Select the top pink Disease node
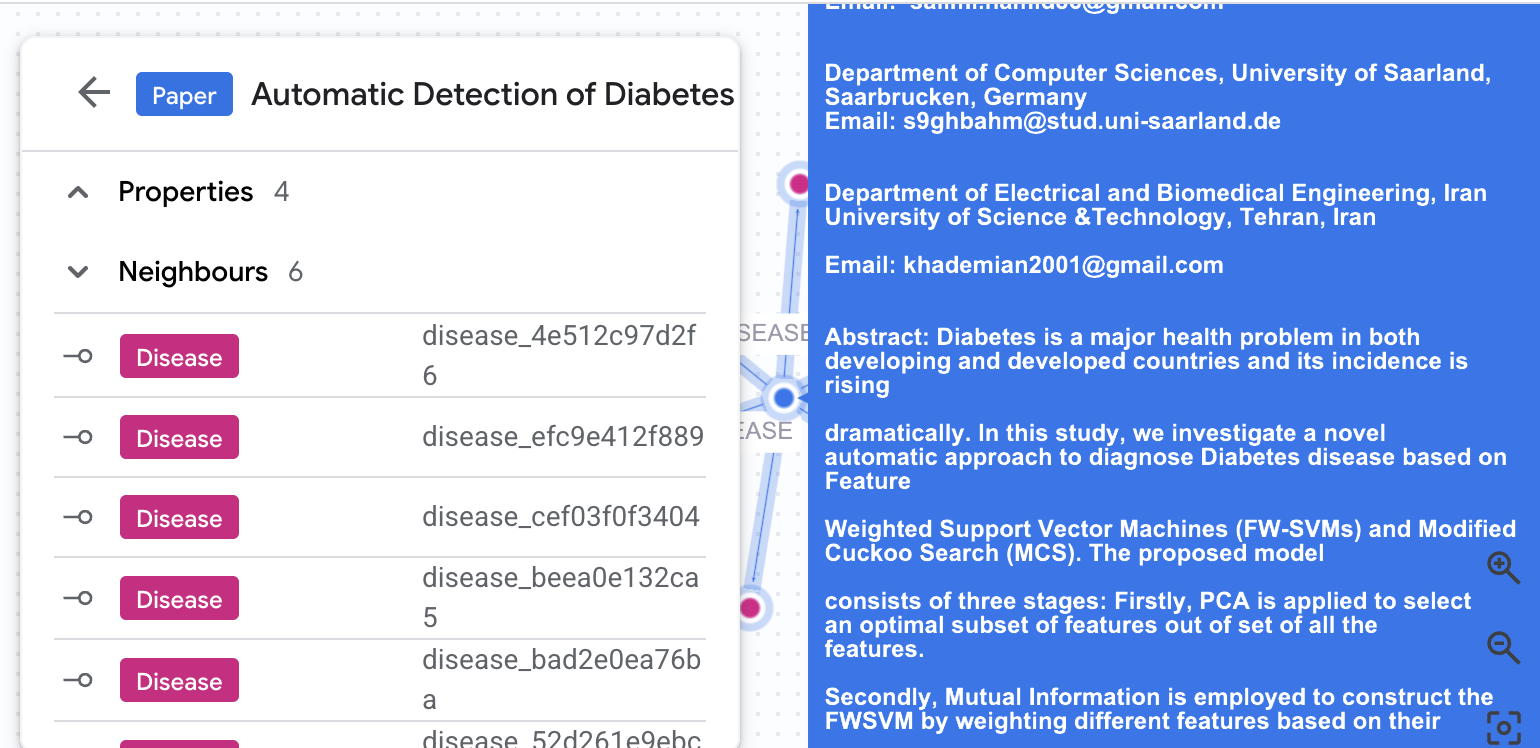 (798, 183)
